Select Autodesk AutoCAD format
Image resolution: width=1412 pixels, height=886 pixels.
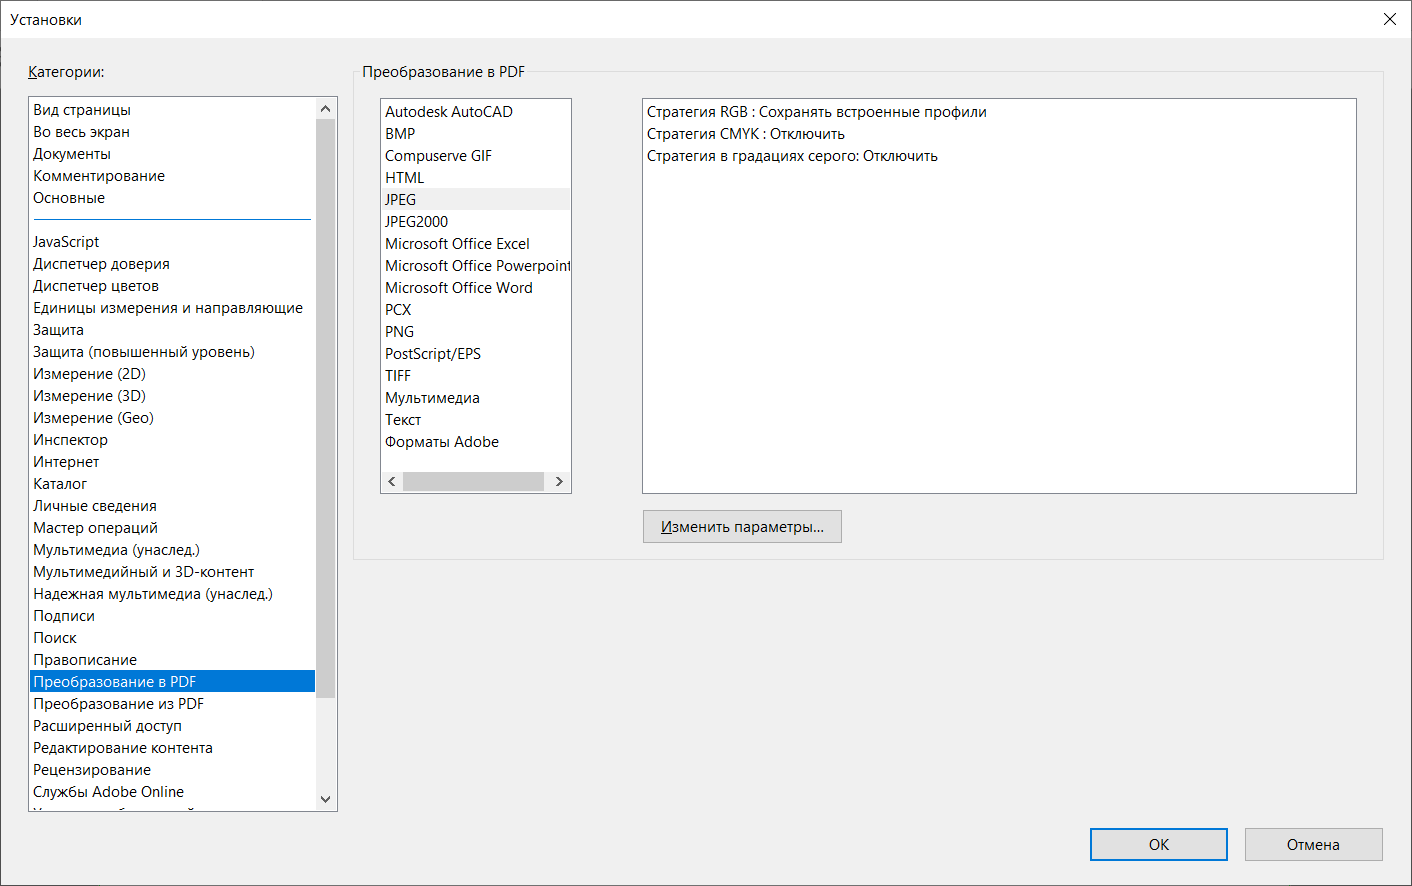tap(448, 112)
